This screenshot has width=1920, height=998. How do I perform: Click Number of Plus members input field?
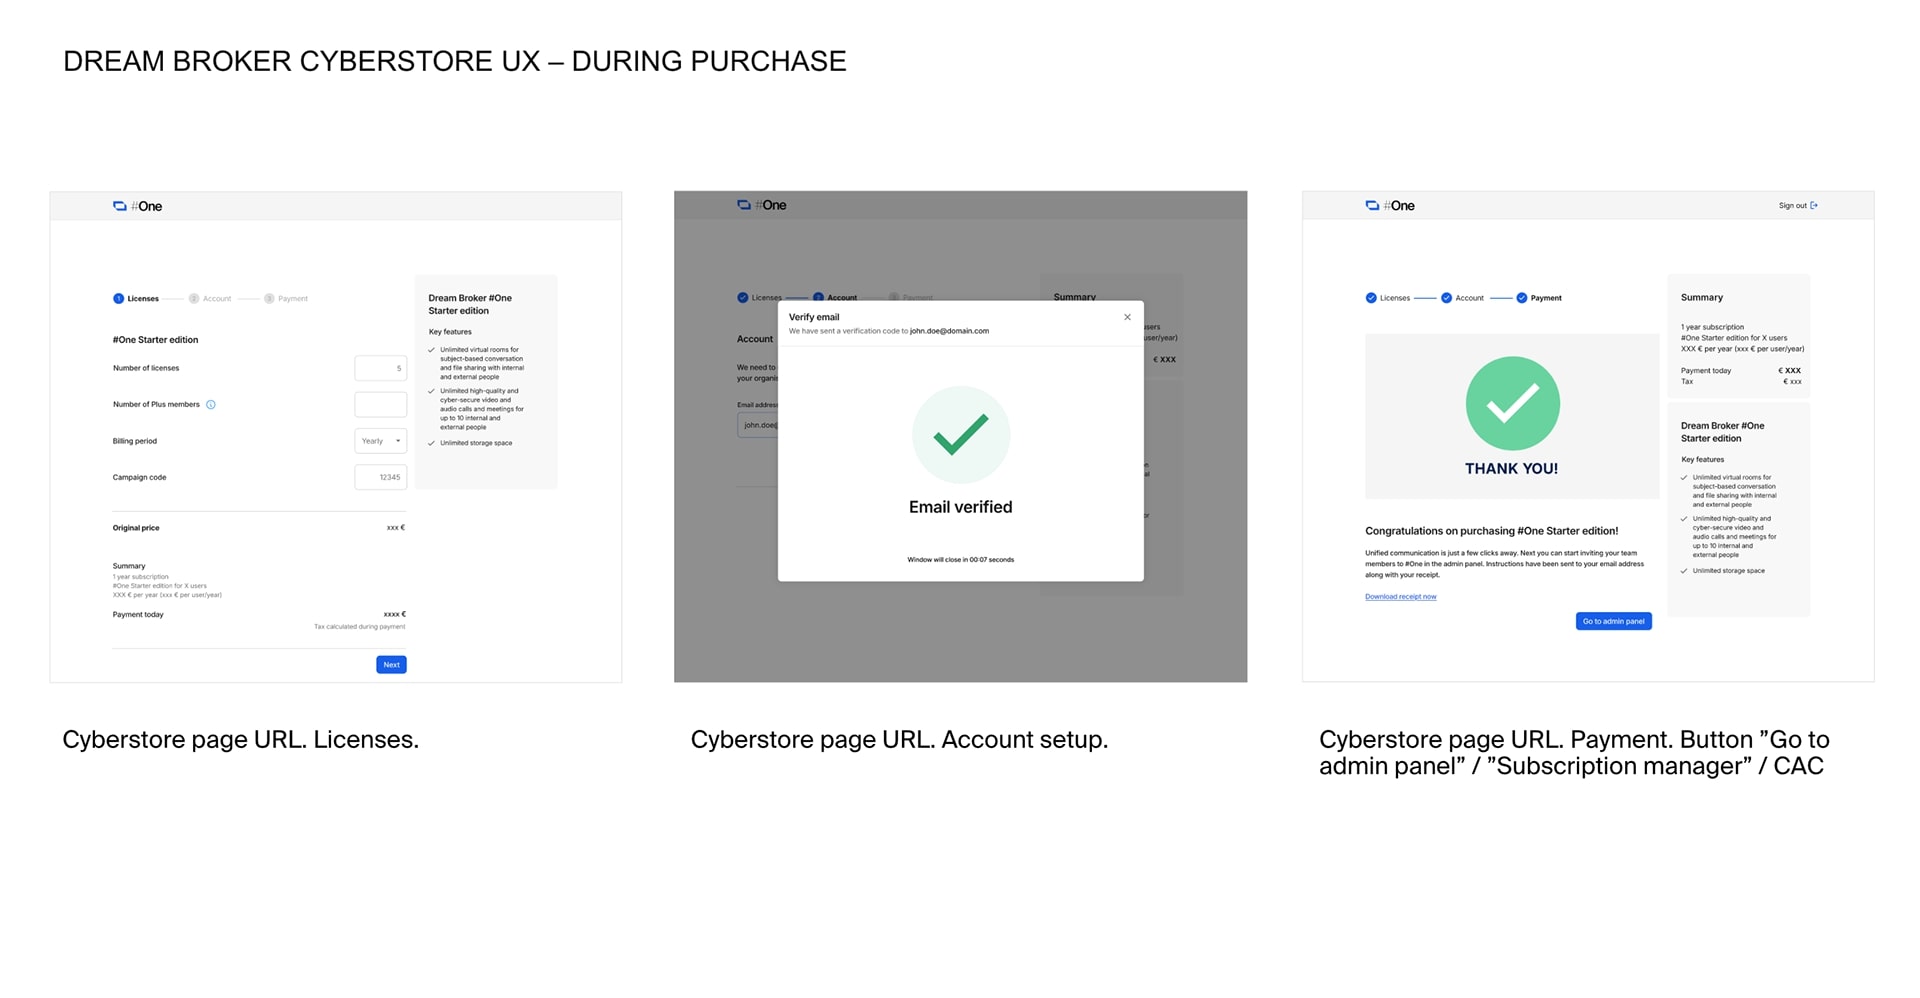coord(380,404)
